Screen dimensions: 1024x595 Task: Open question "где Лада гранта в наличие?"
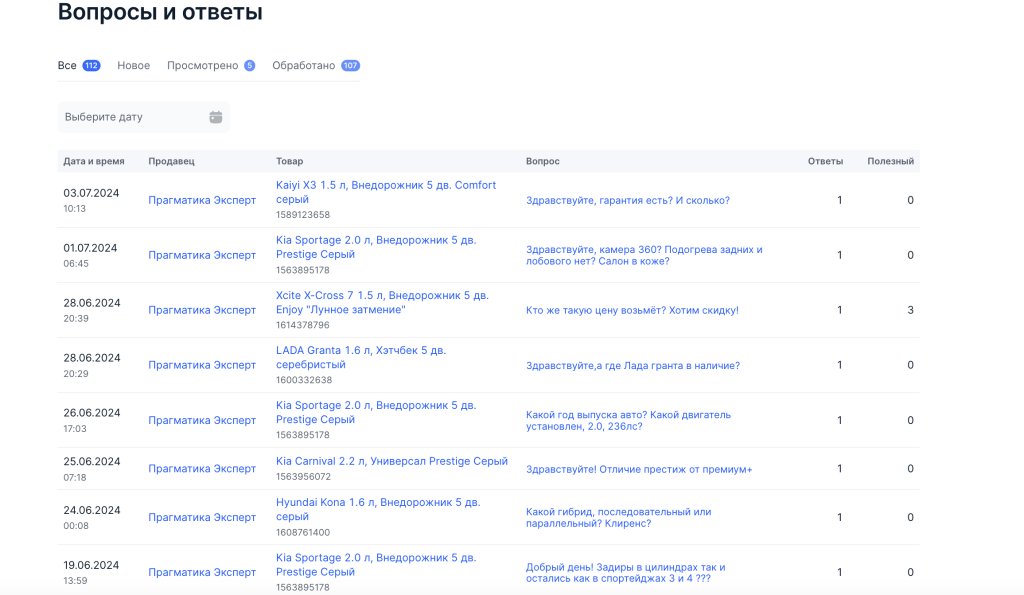pos(633,366)
